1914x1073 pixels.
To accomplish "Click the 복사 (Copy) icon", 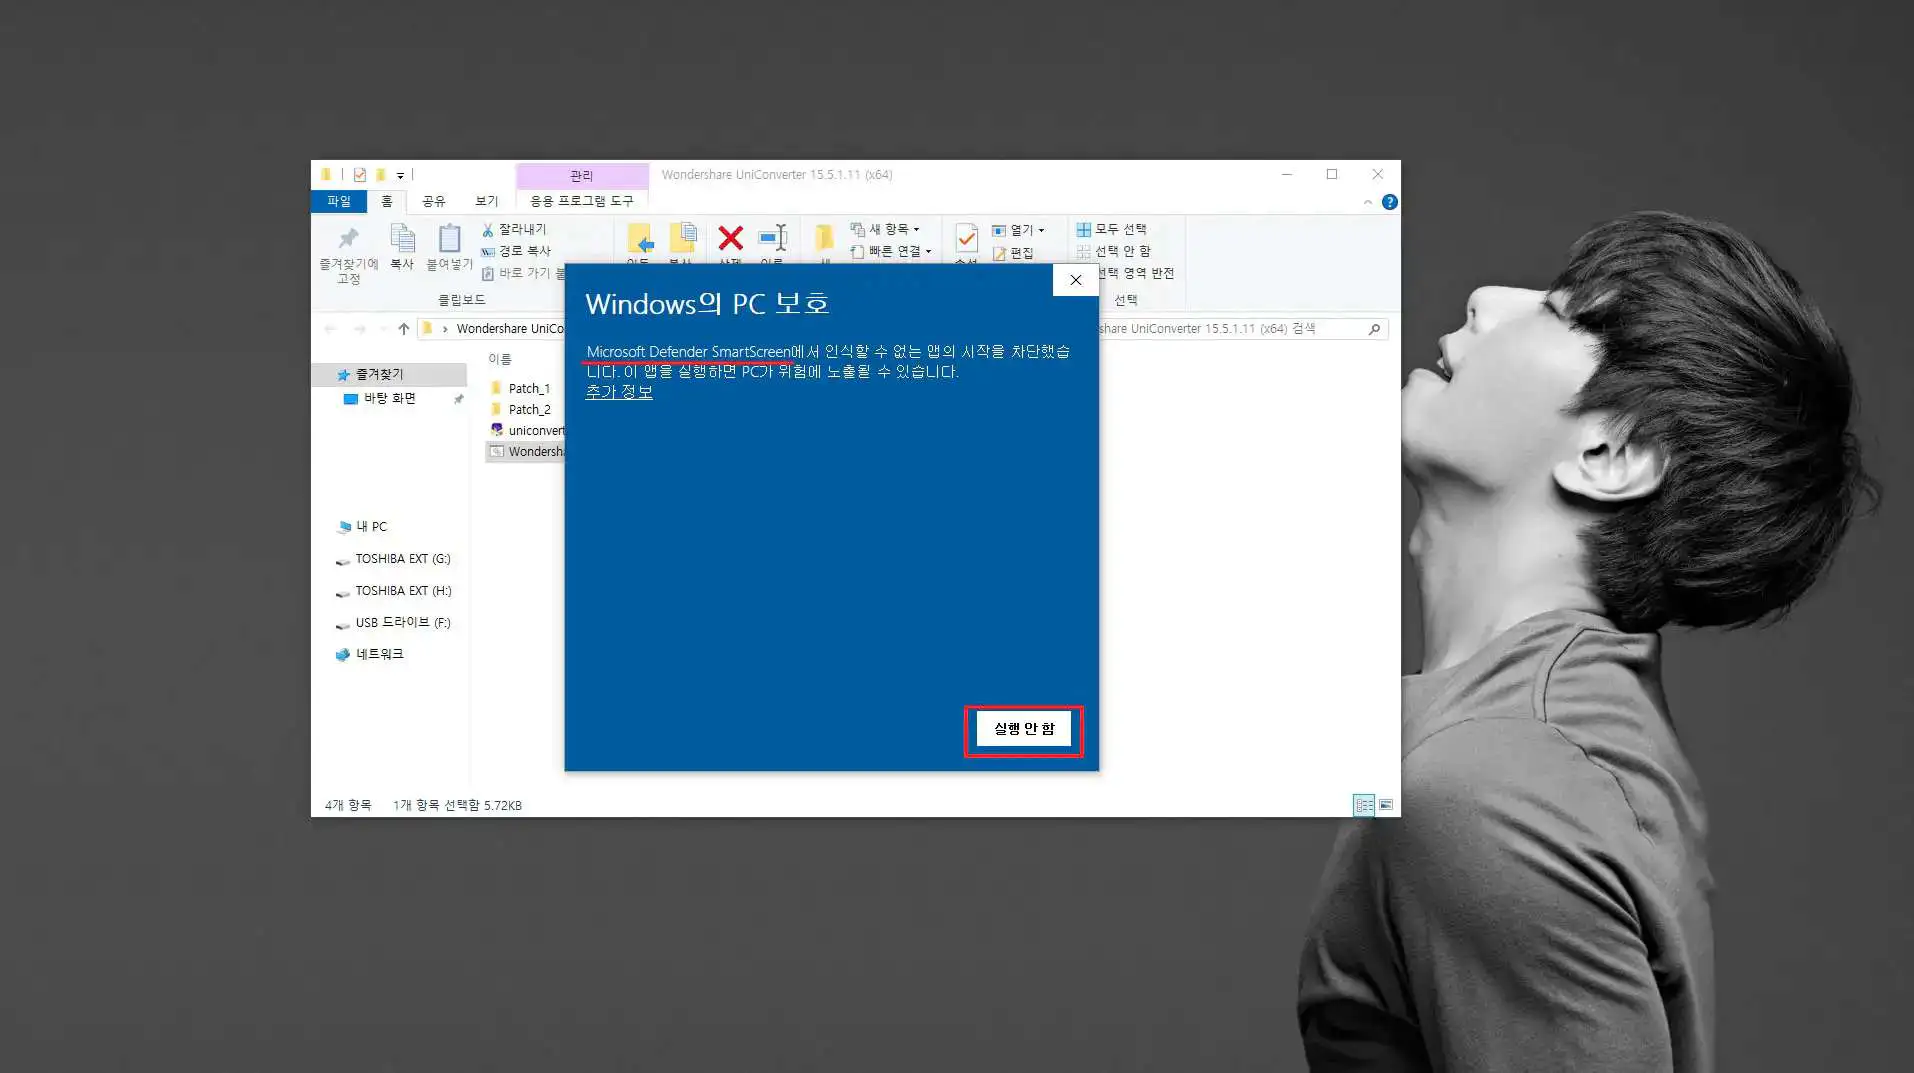I will point(402,238).
